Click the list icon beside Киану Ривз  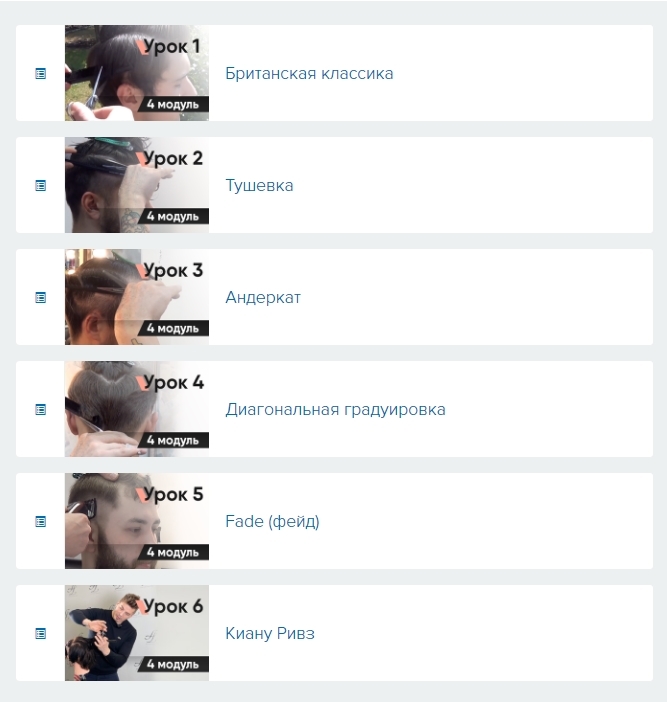tap(41, 634)
